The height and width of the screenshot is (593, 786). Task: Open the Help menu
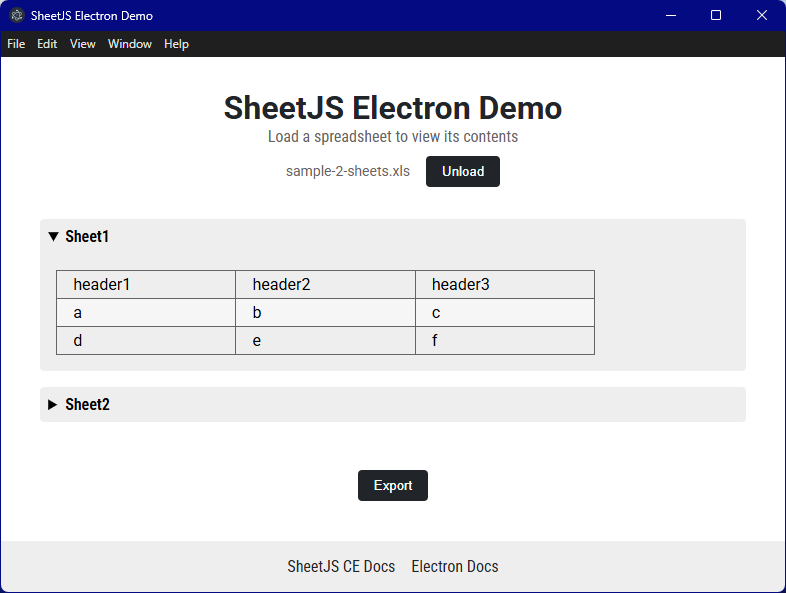[176, 44]
